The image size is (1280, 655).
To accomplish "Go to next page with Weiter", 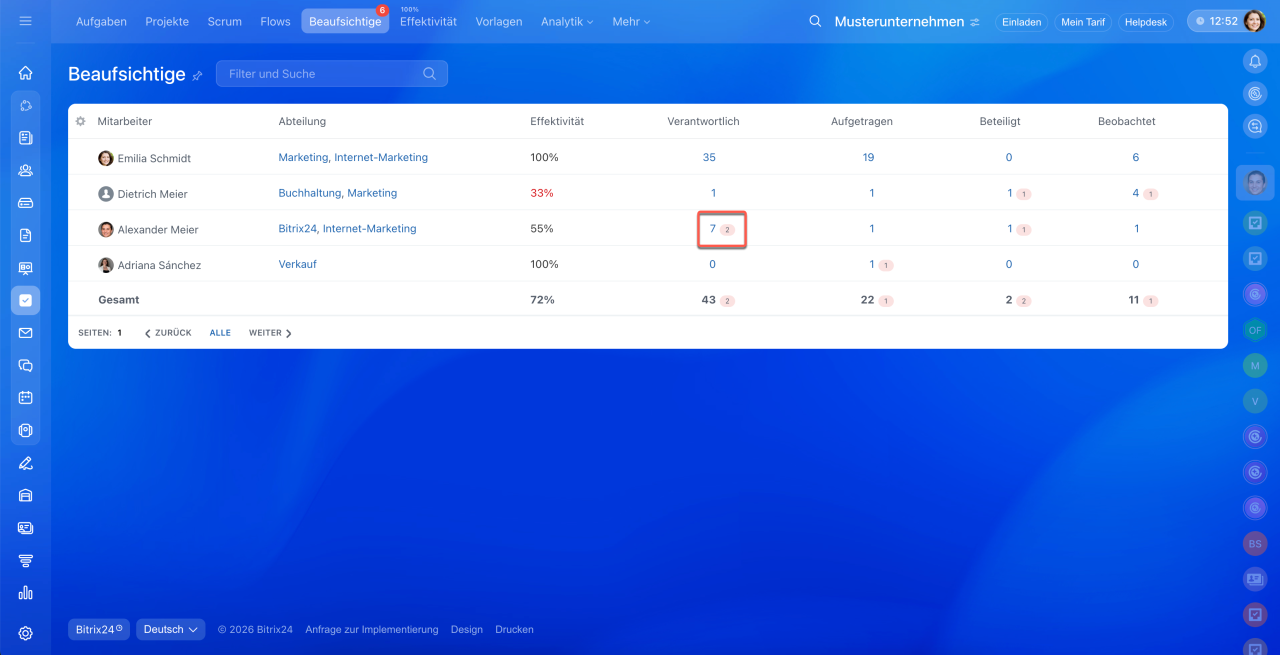I will coord(270,333).
